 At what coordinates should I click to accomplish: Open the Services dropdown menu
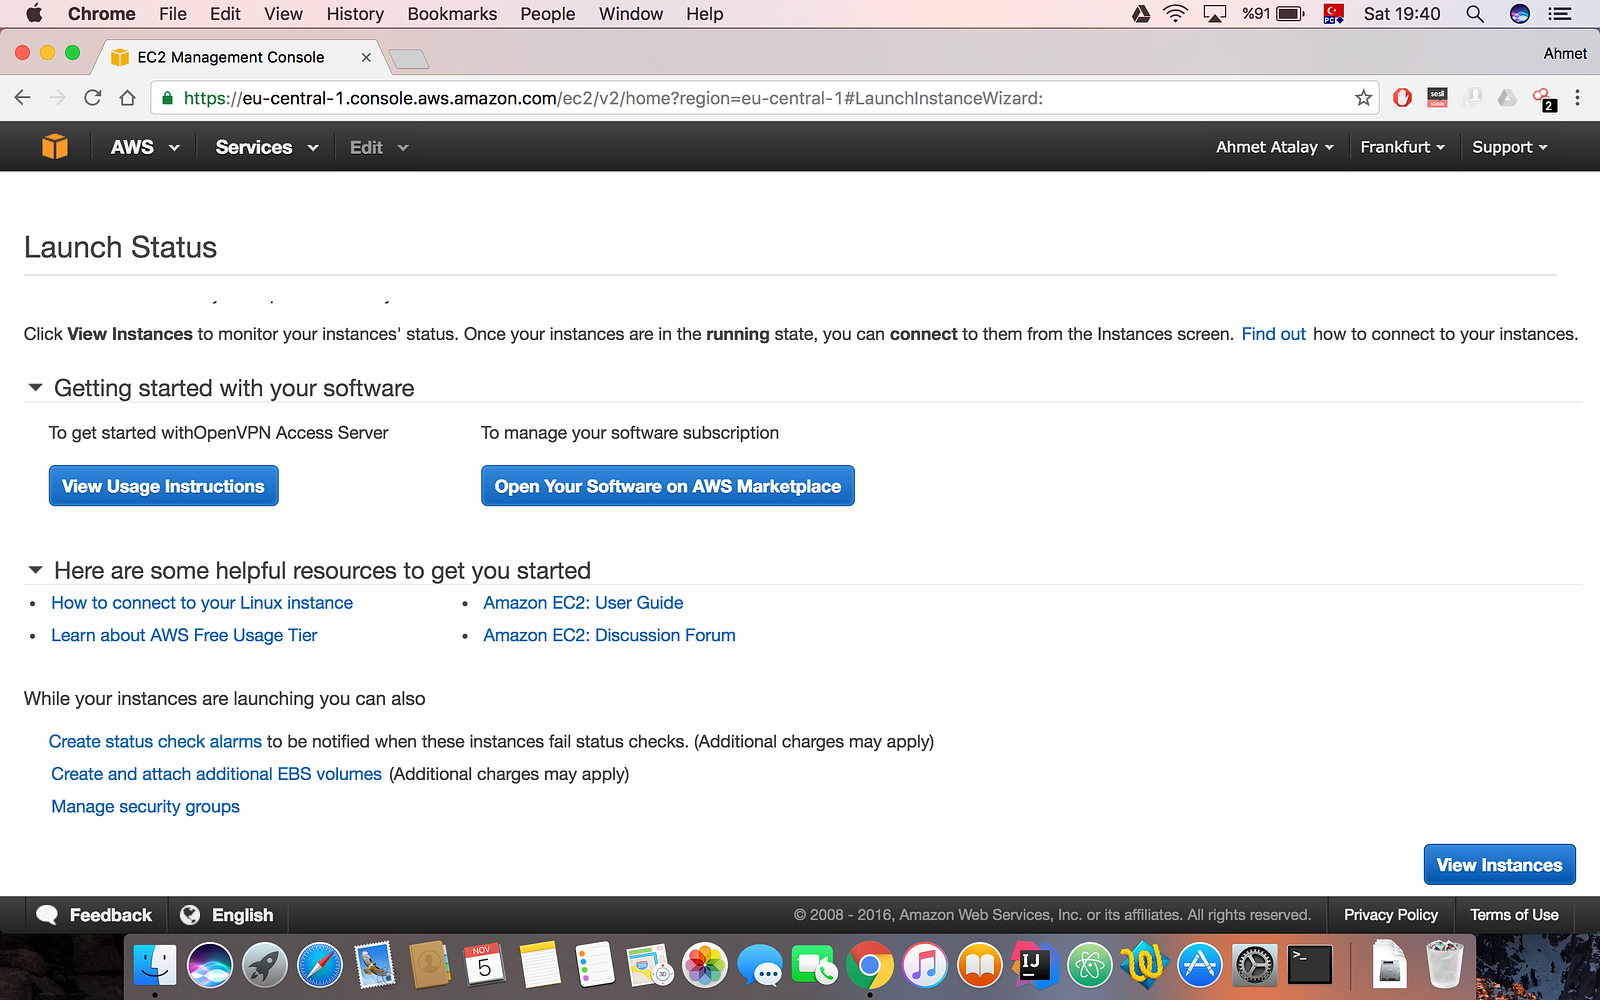[267, 147]
